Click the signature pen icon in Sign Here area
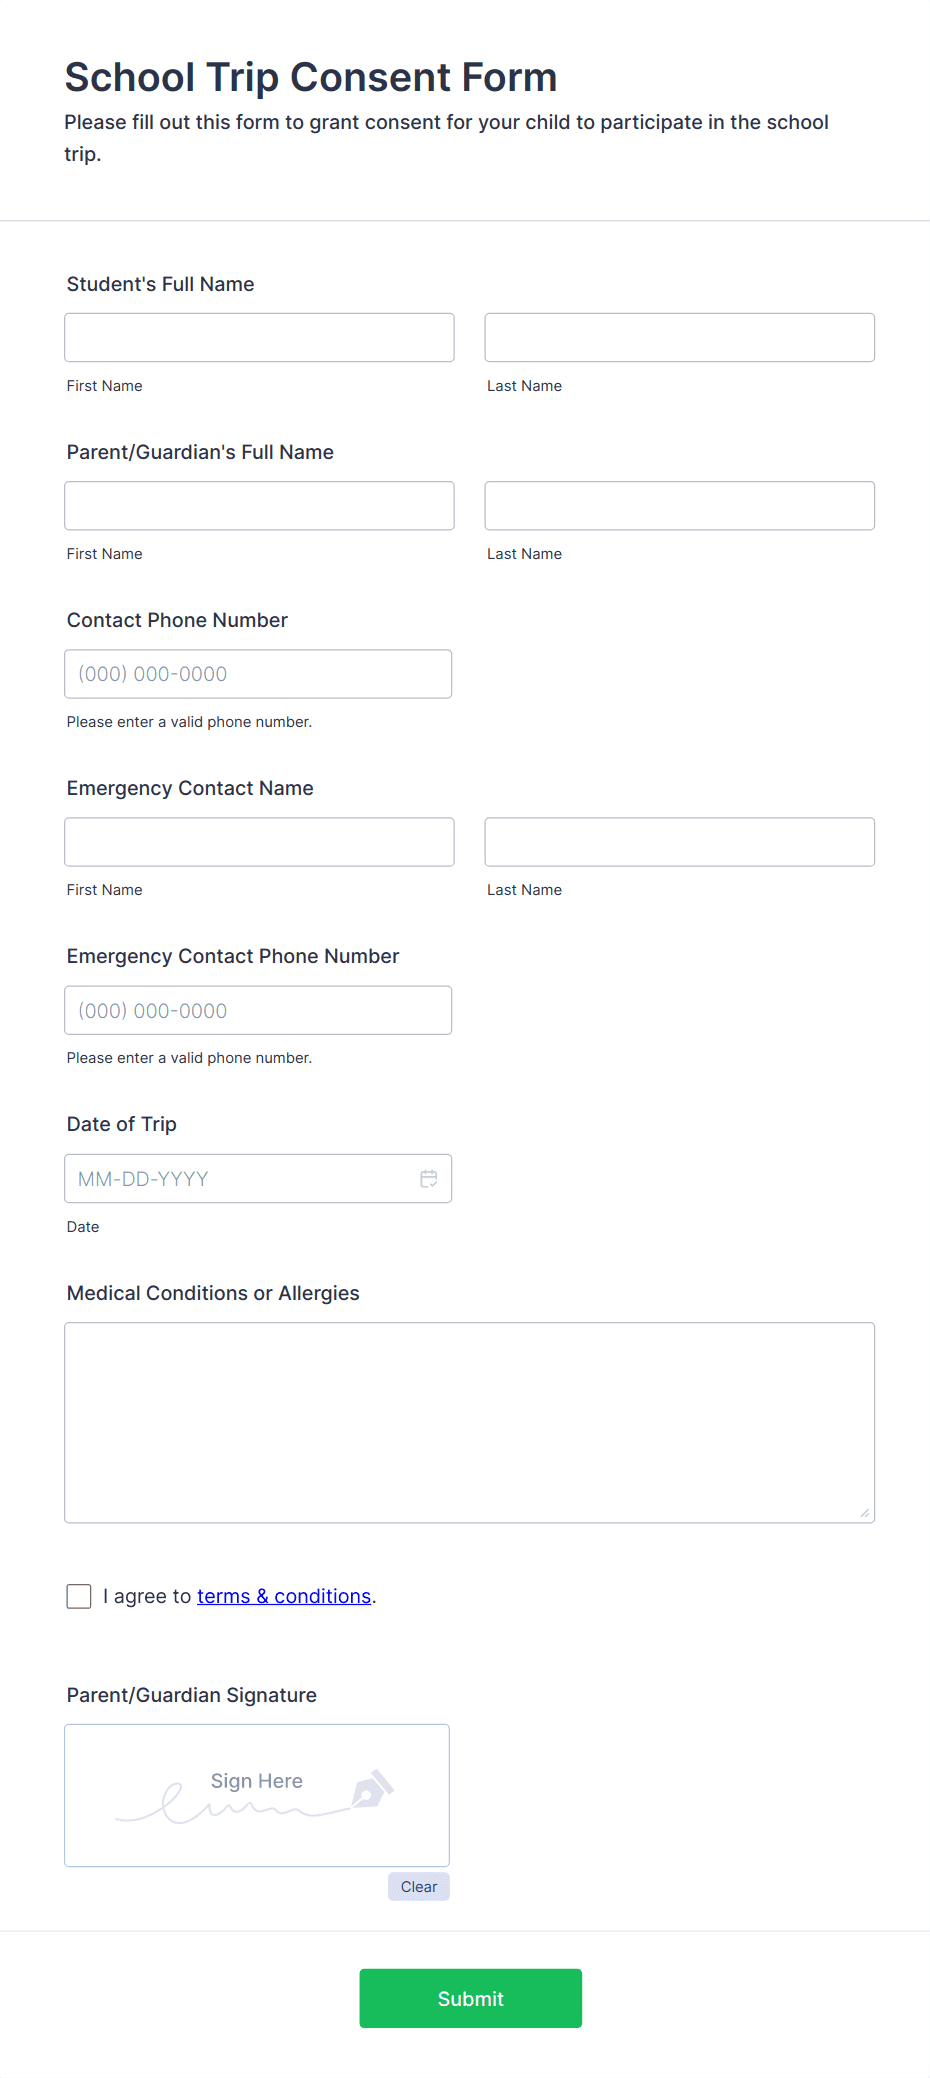The width and height of the screenshot is (930, 2078). pyautogui.click(x=374, y=1785)
